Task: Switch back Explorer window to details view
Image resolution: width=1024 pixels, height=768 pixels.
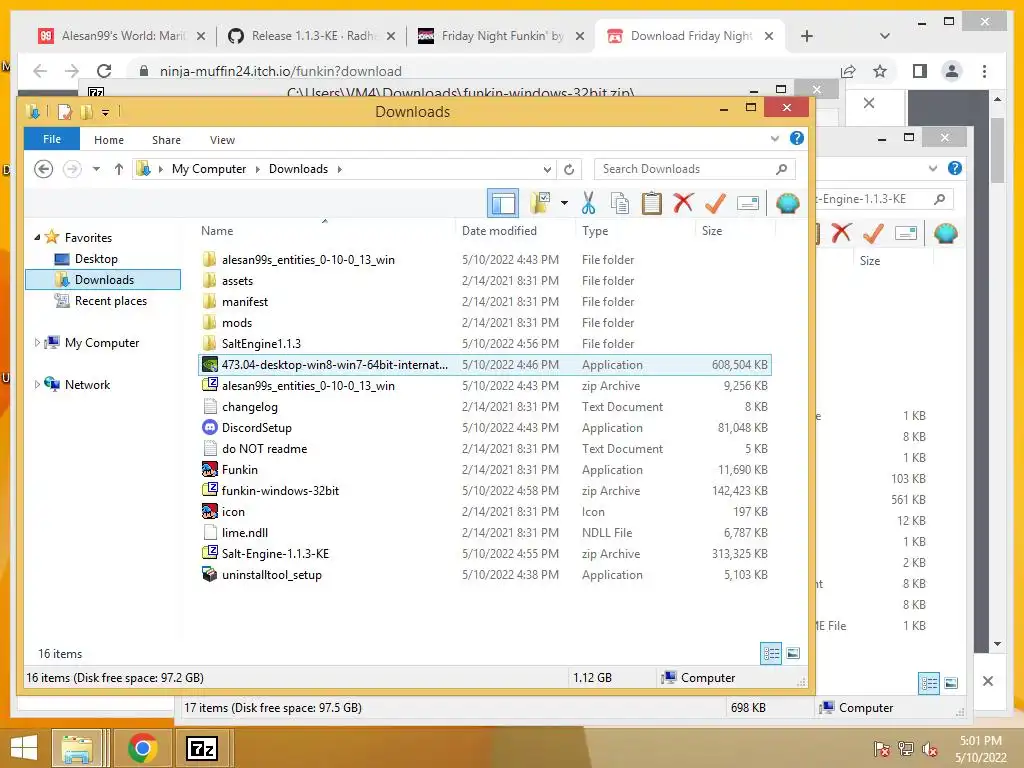Action: click(929, 683)
